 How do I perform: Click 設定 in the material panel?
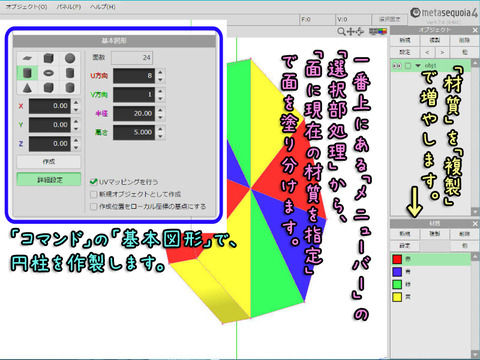[x=405, y=246]
